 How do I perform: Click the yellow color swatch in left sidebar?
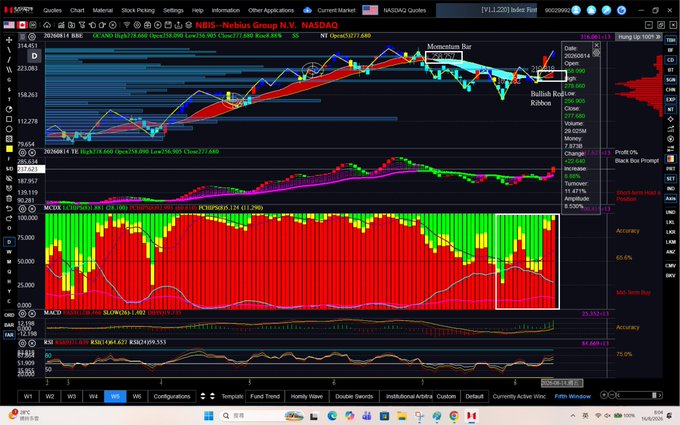(9, 149)
